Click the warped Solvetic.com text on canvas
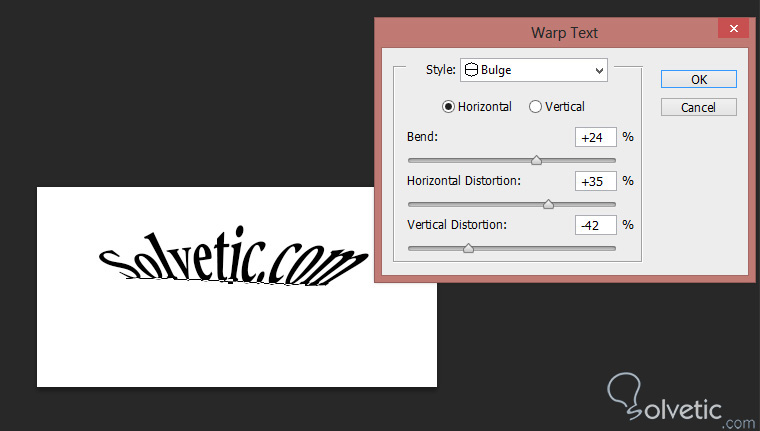The width and height of the screenshot is (760, 431). 234,257
